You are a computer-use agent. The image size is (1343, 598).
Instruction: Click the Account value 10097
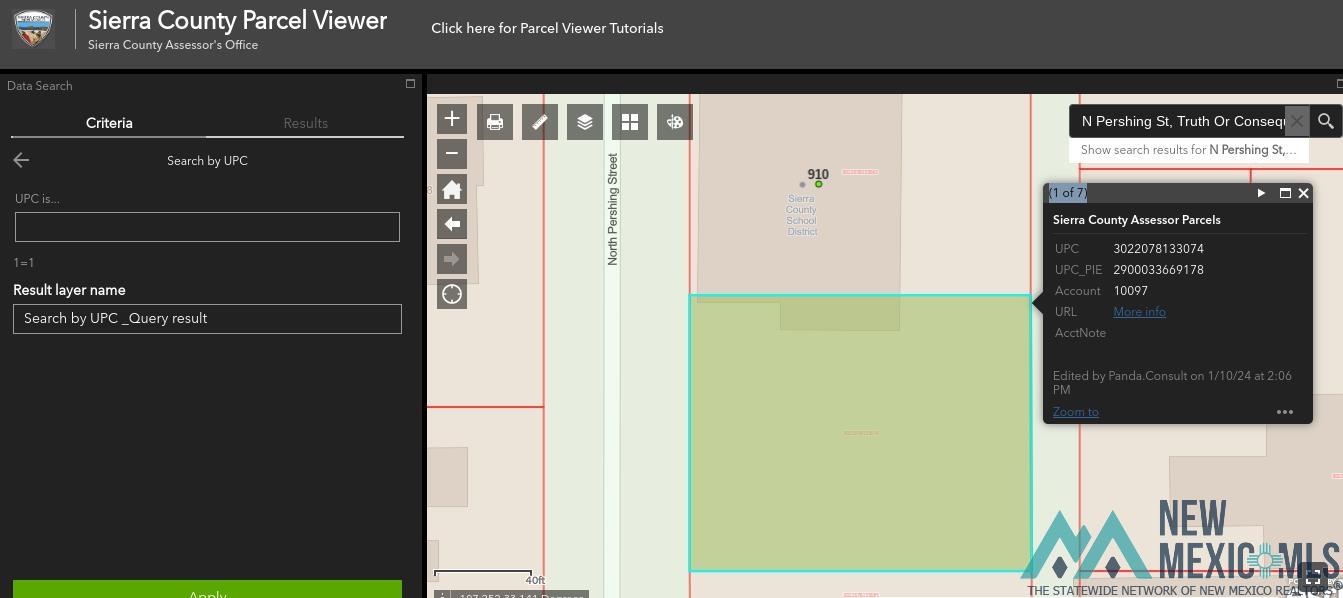pyautogui.click(x=1130, y=291)
